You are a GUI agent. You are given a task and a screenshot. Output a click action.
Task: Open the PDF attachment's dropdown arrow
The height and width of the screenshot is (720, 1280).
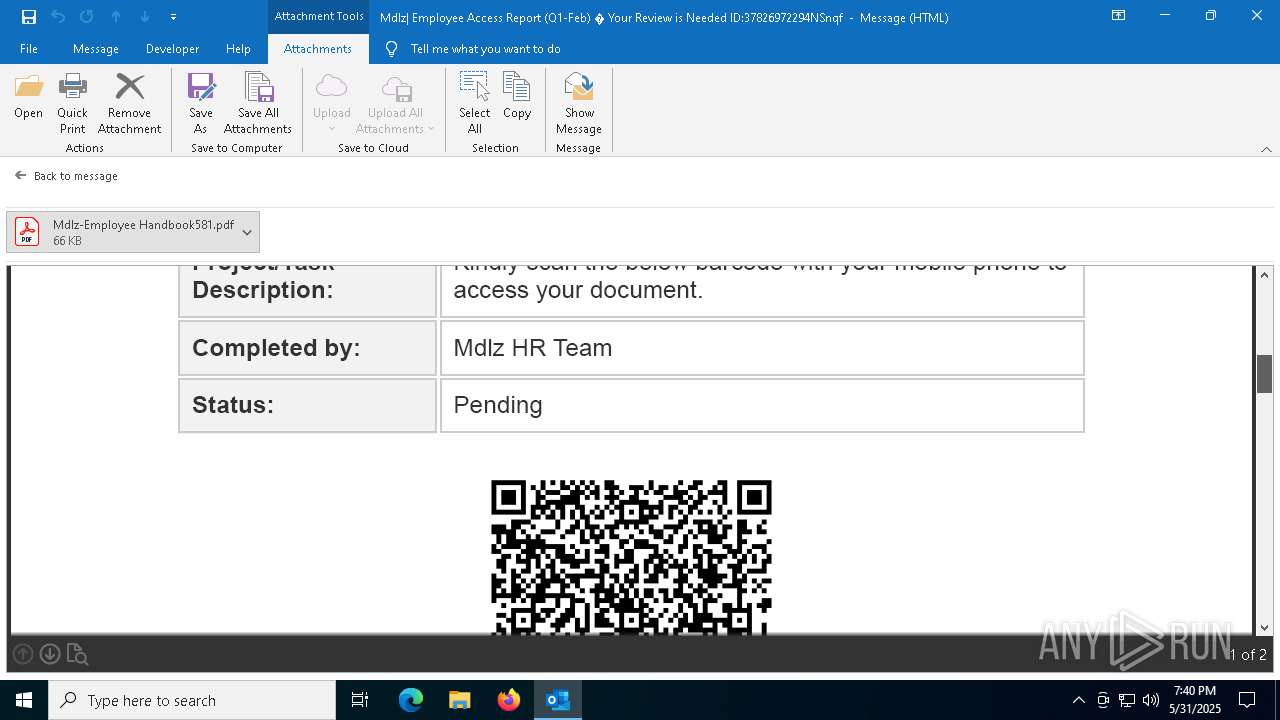248,232
